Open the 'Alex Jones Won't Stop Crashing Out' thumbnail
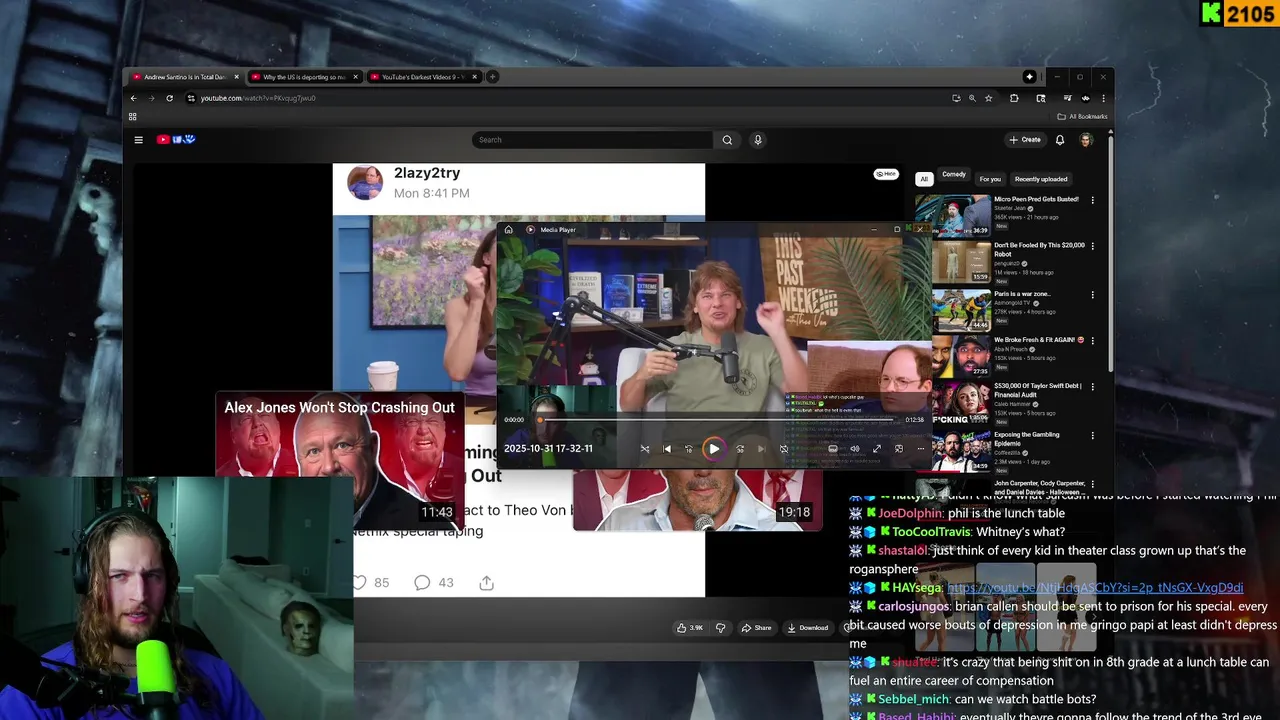This screenshot has width=1280, height=720. pos(339,460)
